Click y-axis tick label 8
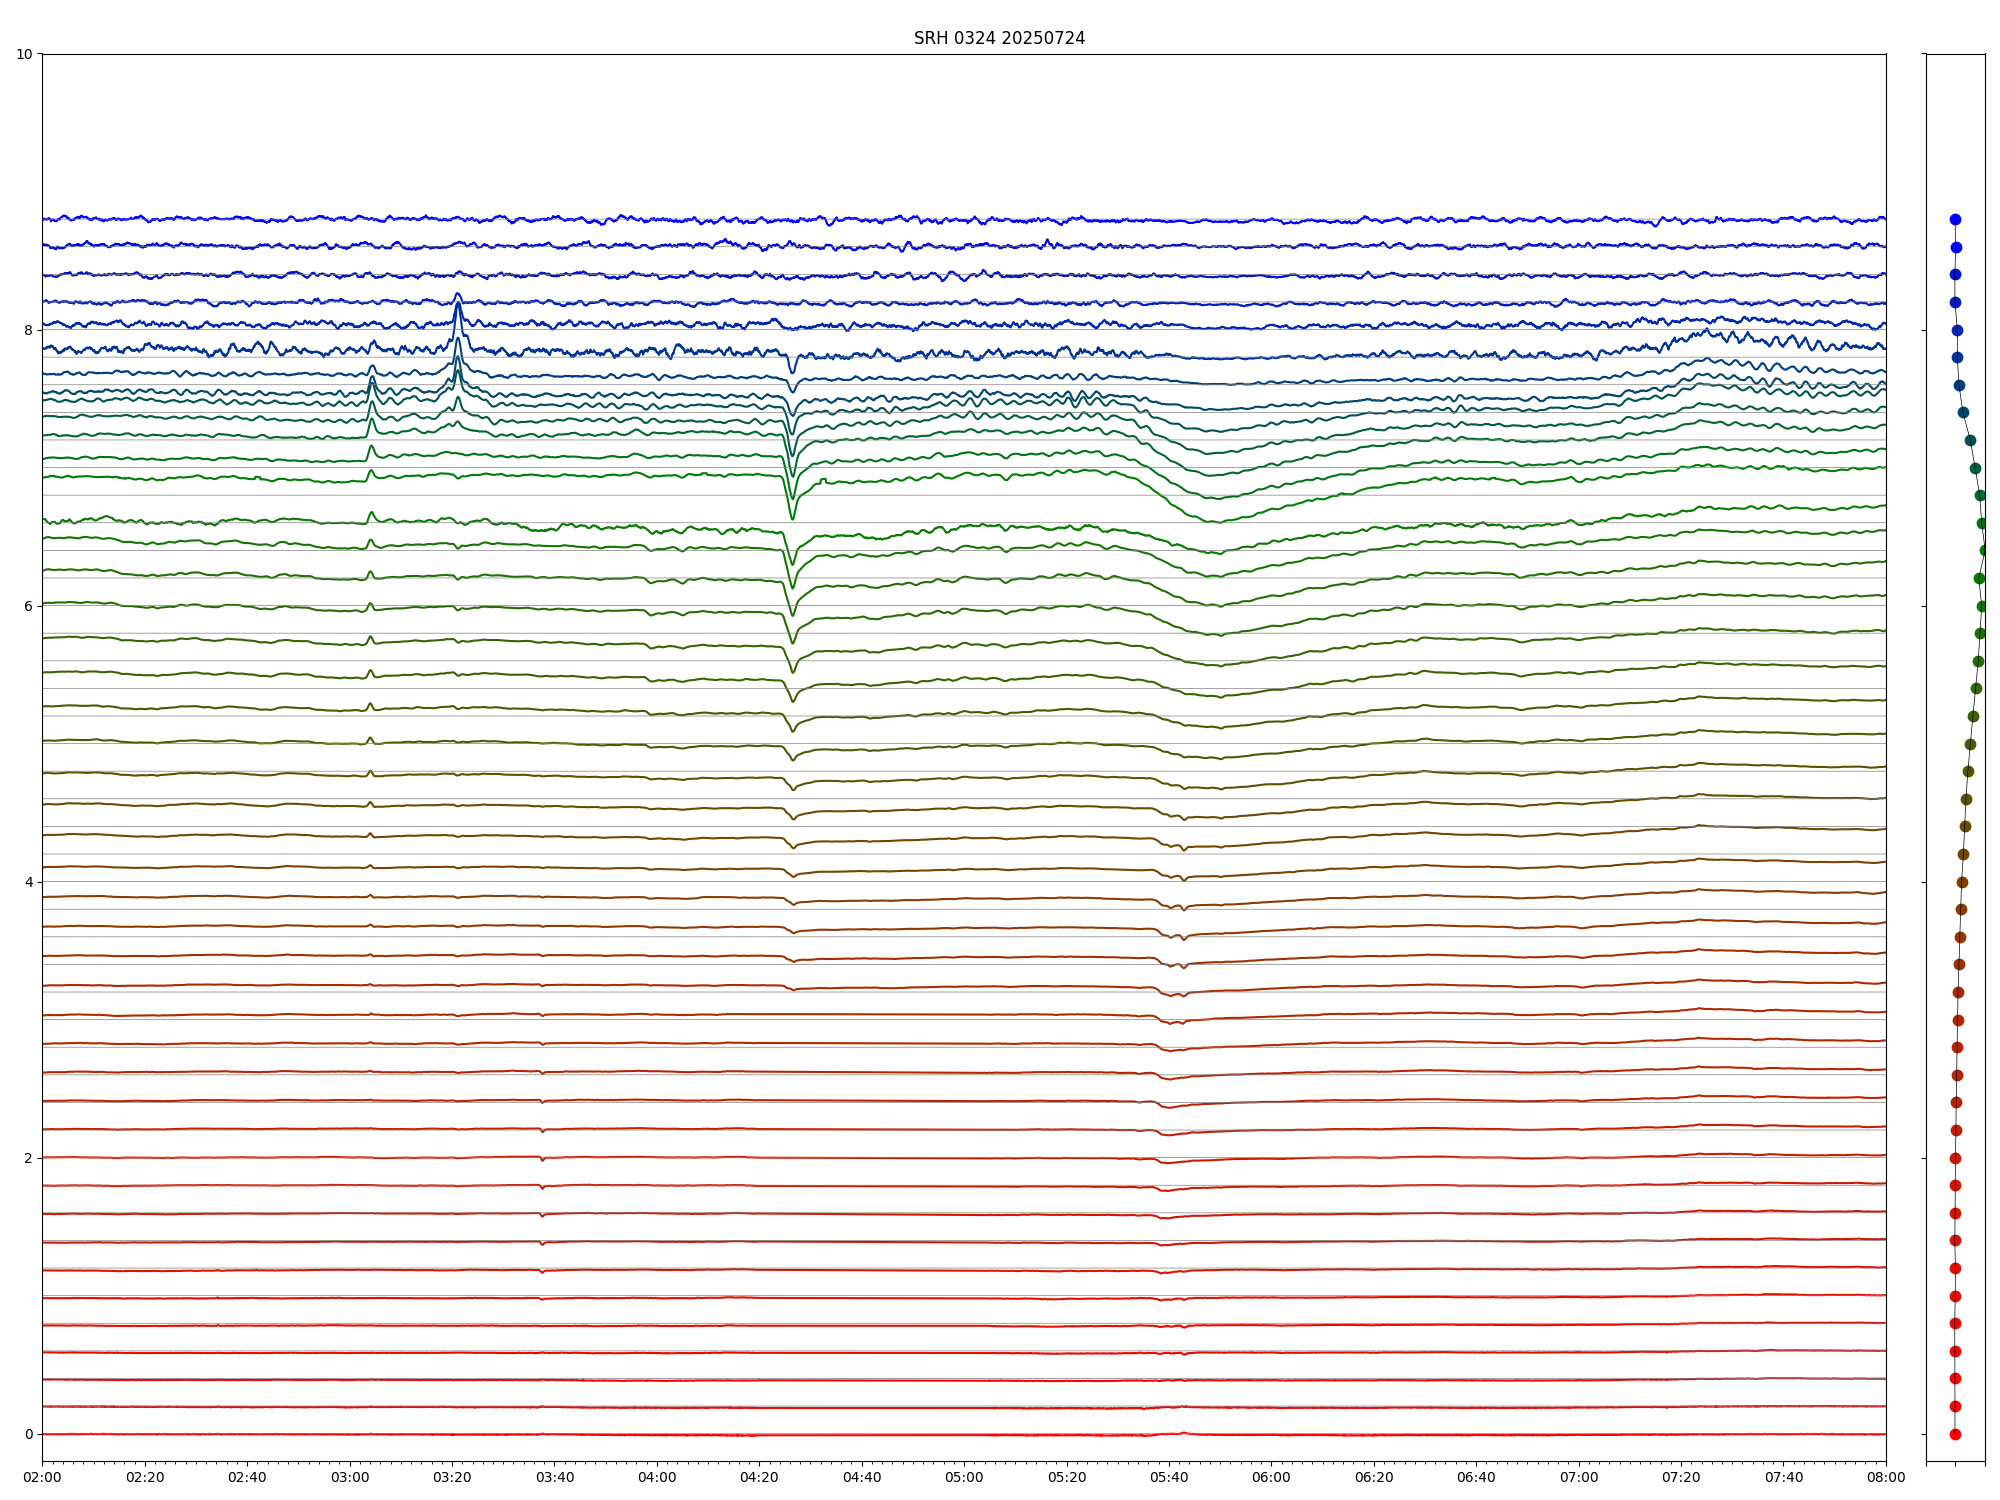 (x=28, y=330)
